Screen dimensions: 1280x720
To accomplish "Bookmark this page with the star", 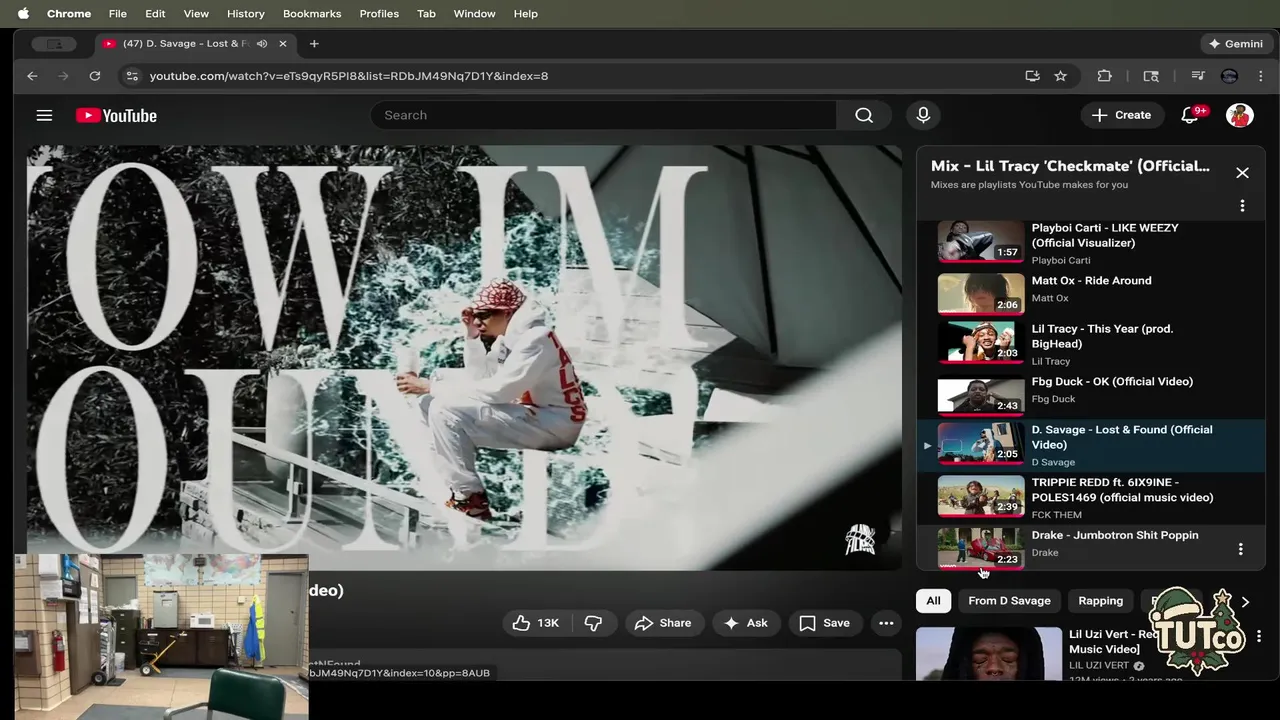I will [x=1060, y=76].
